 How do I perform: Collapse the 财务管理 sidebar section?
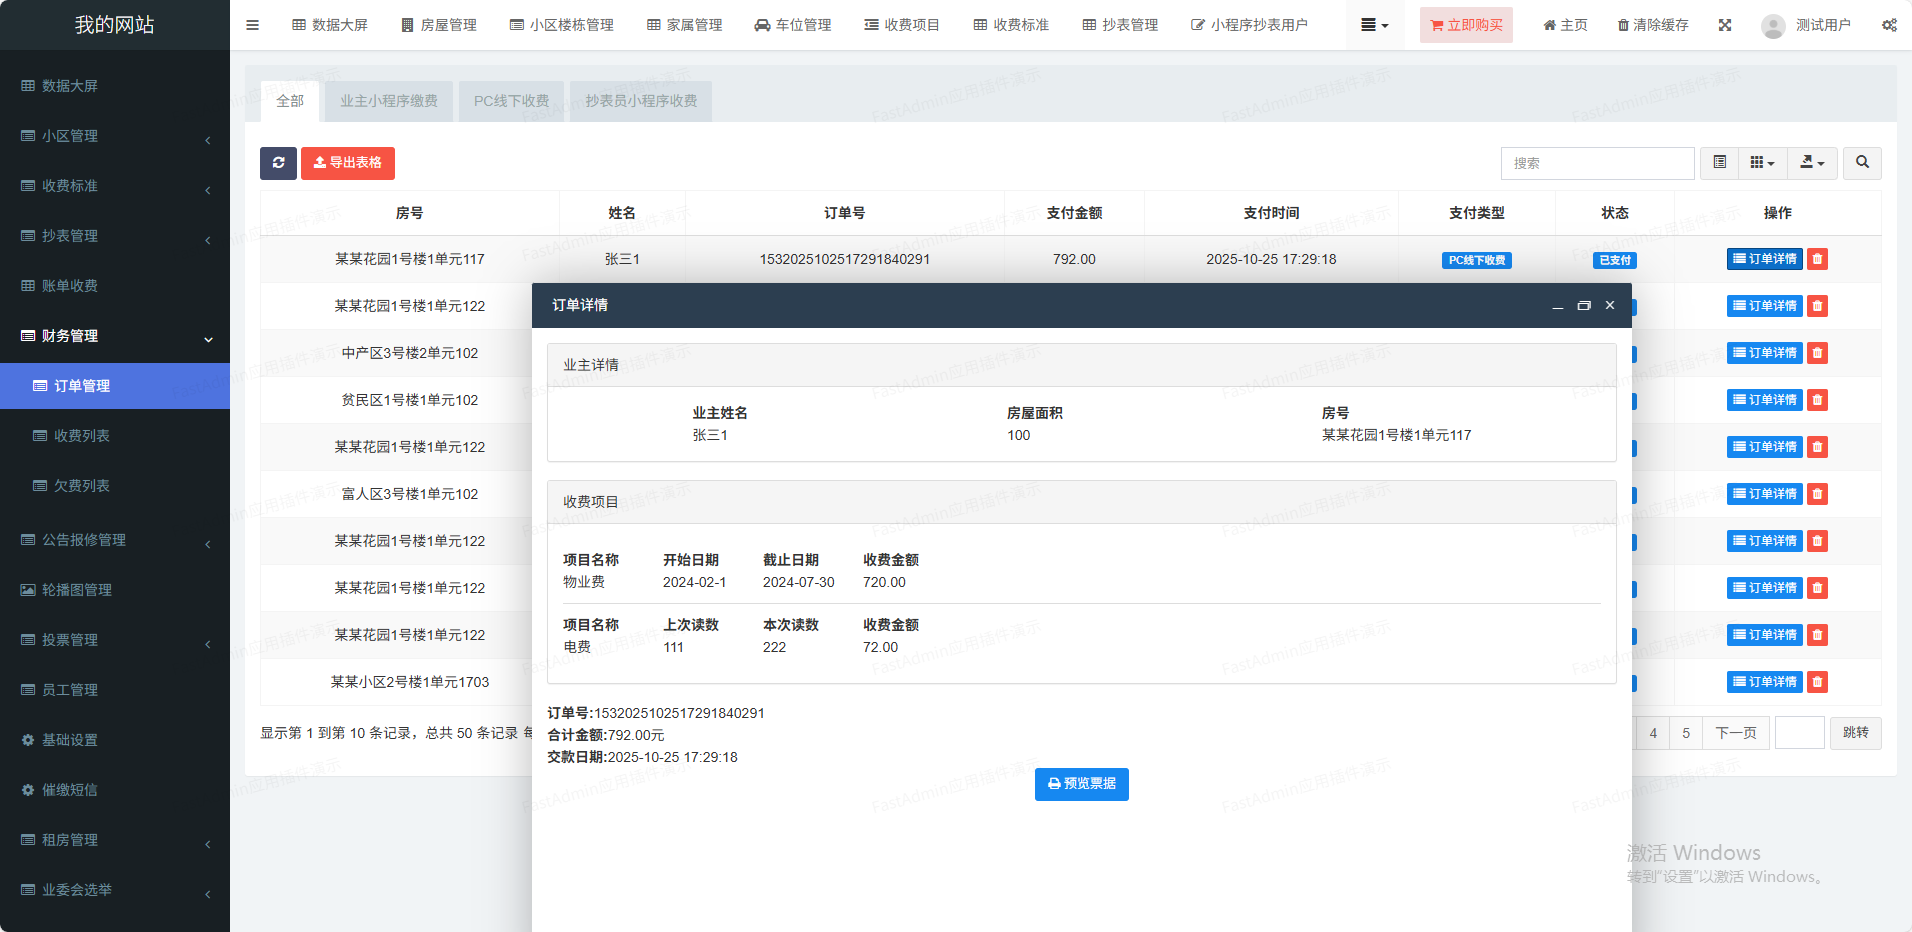point(115,336)
